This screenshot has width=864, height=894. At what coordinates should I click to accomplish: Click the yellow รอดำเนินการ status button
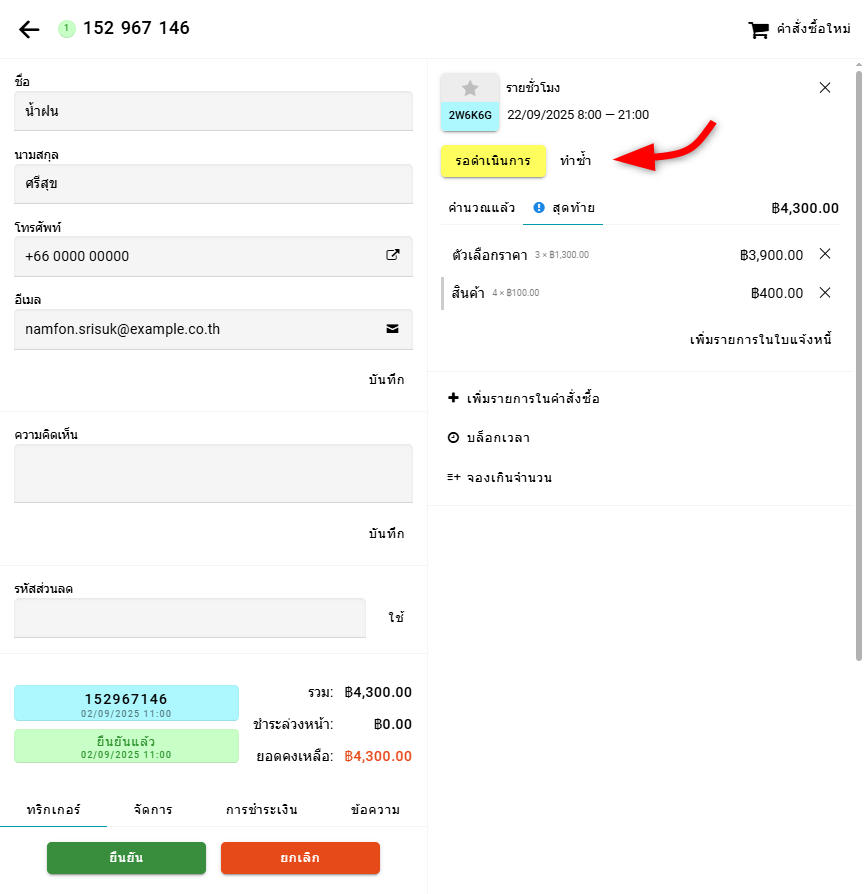tap(493, 160)
